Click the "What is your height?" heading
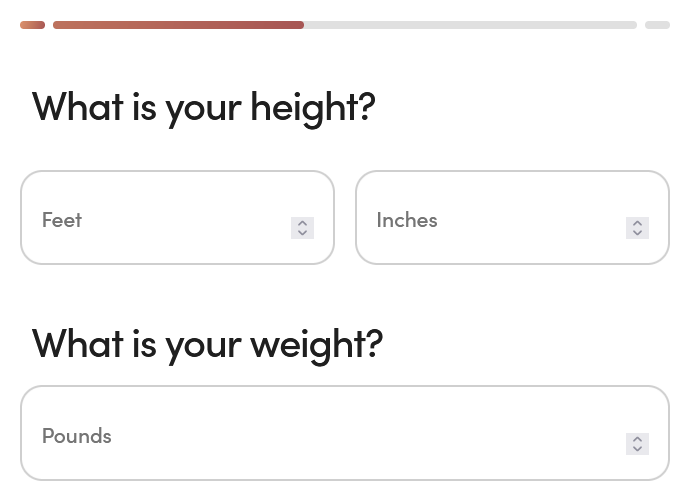Image resolution: width=689 pixels, height=502 pixels. pyautogui.click(x=204, y=107)
